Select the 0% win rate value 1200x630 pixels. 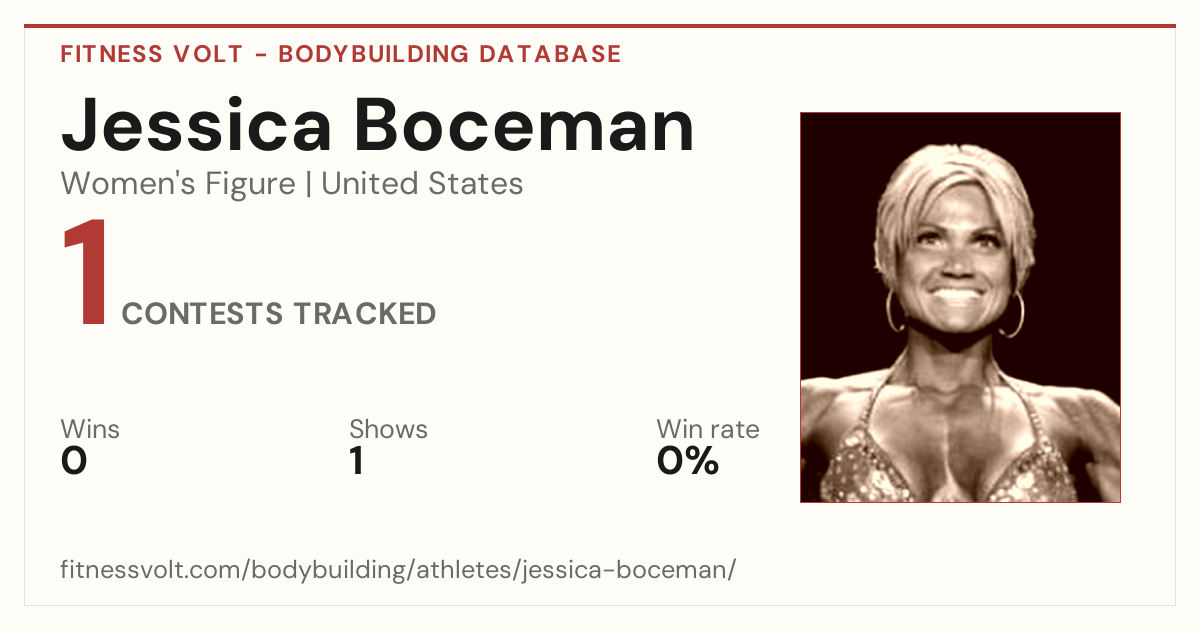(688, 461)
